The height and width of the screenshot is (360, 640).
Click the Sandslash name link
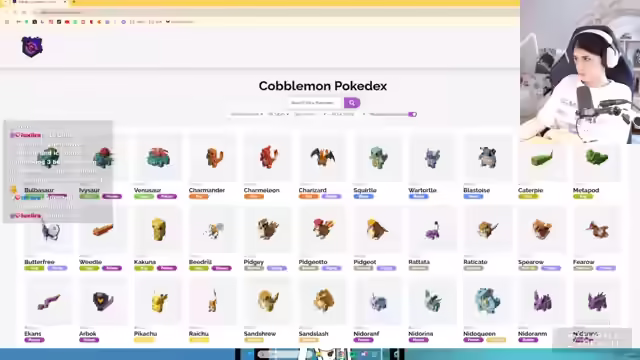tap(313, 334)
